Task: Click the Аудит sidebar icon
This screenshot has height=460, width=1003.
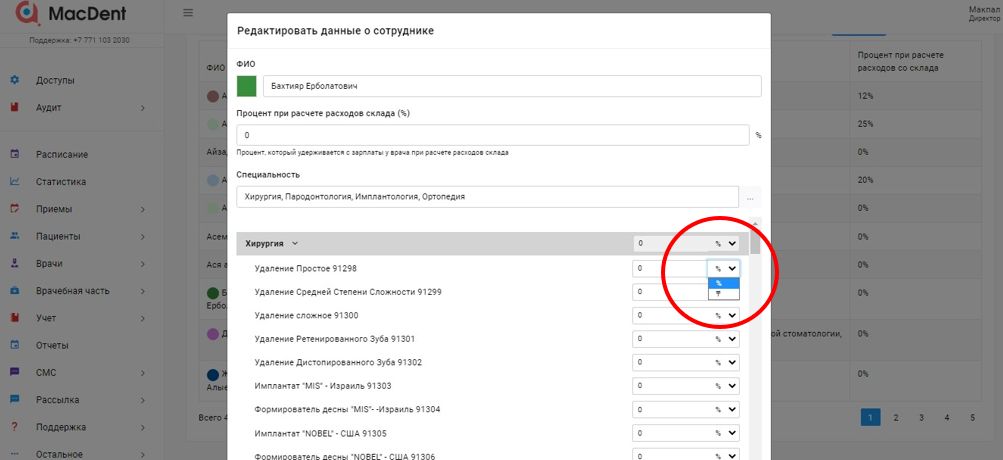Action: pos(15,107)
